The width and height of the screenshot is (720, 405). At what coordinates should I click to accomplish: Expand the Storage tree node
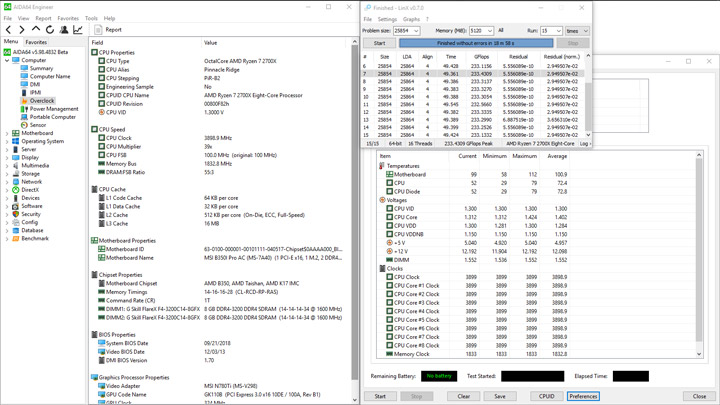7,174
